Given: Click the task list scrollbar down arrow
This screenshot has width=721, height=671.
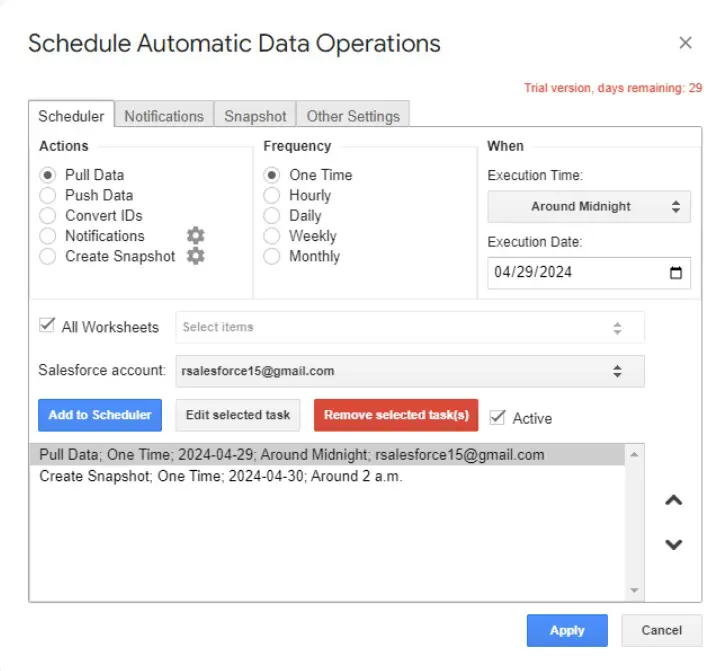Looking at the screenshot, I should click(x=633, y=591).
